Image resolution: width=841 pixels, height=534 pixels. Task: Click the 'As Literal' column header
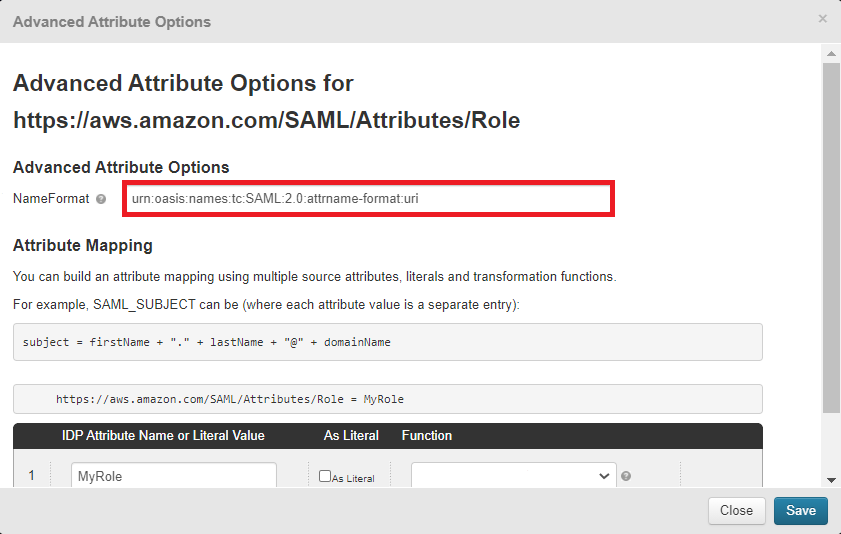[x=351, y=435]
